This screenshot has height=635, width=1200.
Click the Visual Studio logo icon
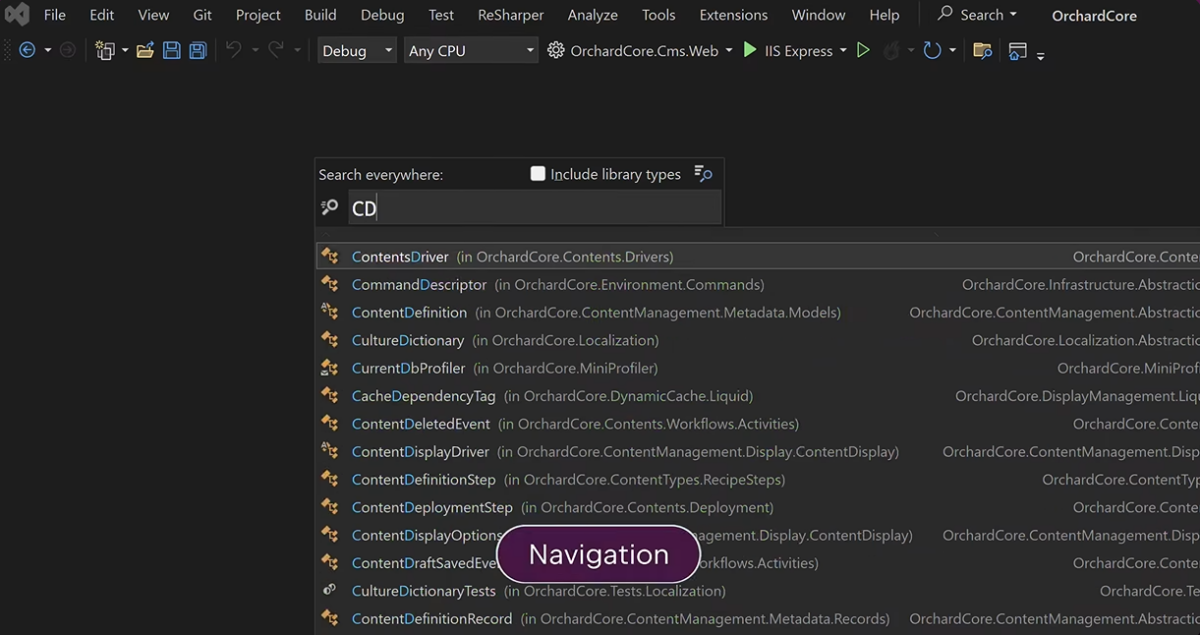pyautogui.click(x=17, y=15)
